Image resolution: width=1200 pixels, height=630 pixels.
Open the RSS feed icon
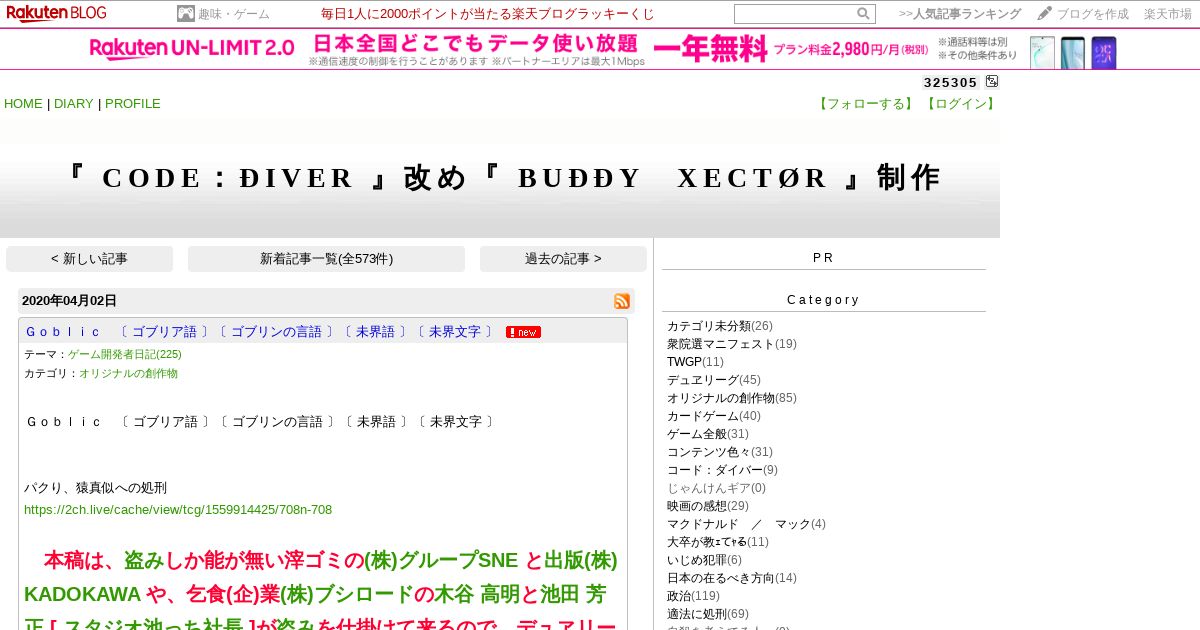pos(622,301)
